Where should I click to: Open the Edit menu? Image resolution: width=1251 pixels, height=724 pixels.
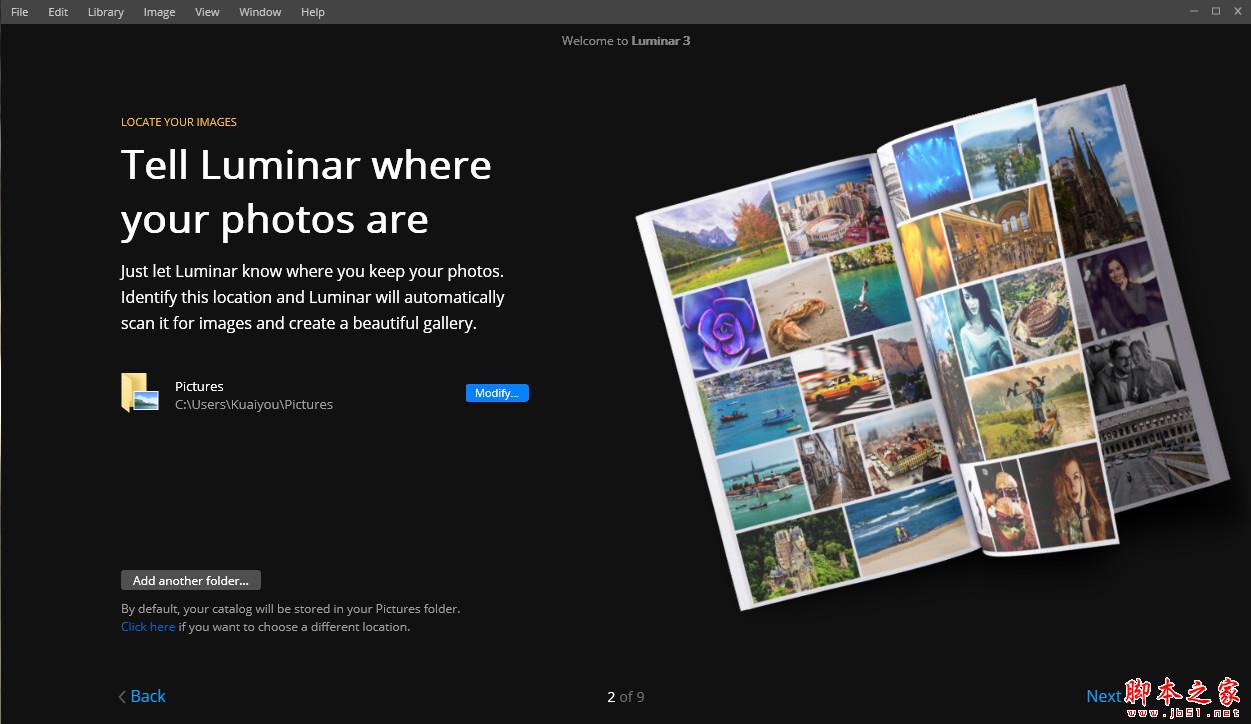pos(57,11)
